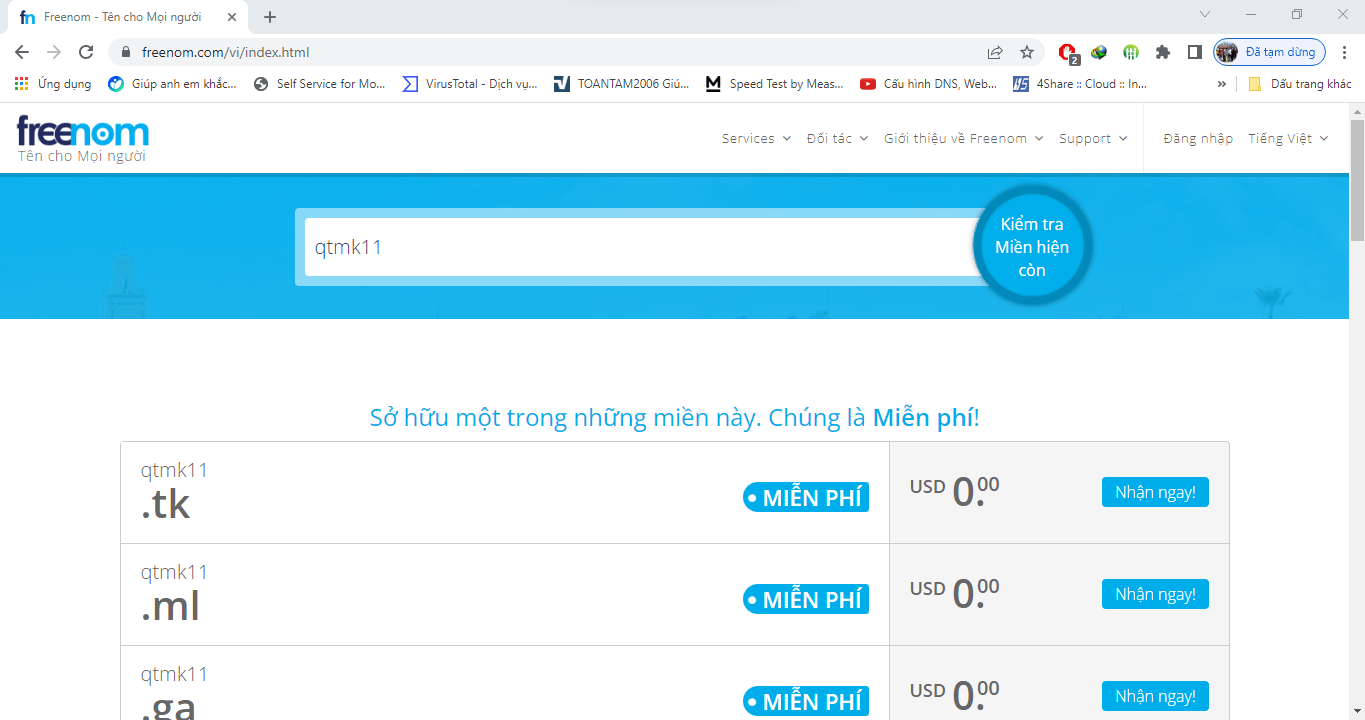Open the 'Self Service for Mo...' bookmark
Image resolution: width=1365 pixels, height=720 pixels.
[320, 84]
